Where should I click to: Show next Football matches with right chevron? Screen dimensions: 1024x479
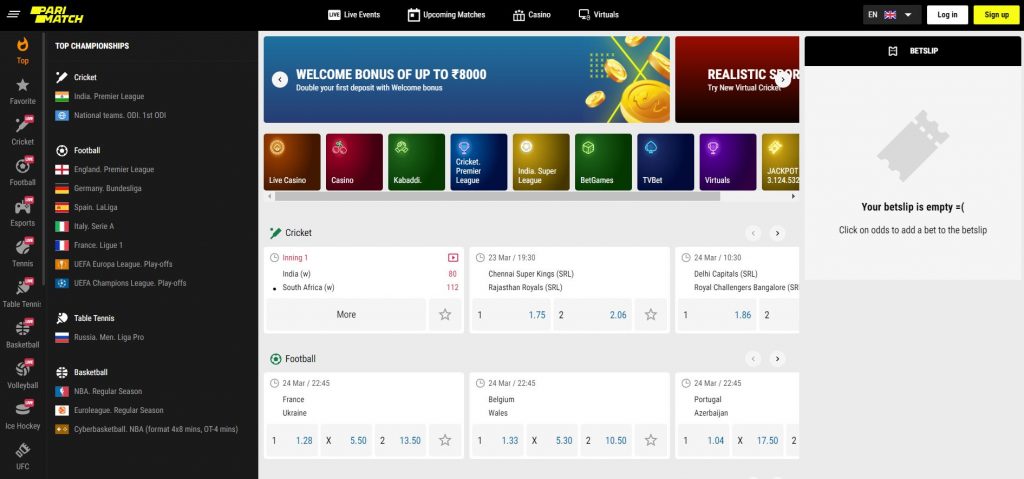776,359
